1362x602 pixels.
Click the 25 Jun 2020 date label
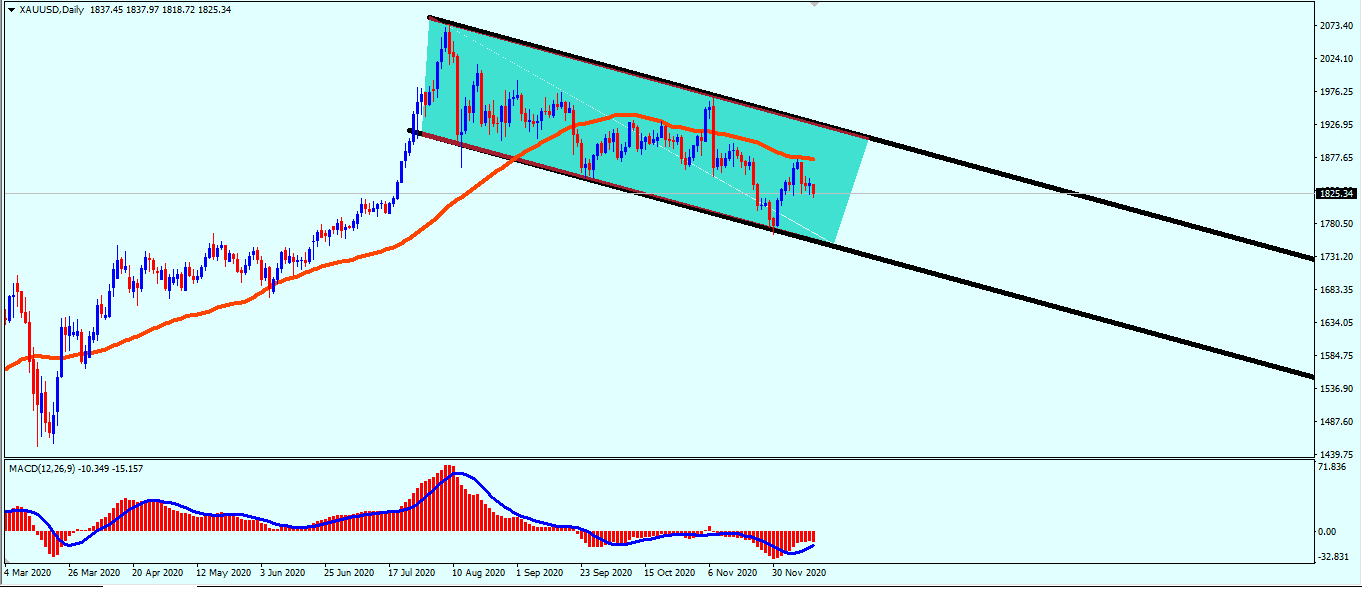(x=351, y=573)
